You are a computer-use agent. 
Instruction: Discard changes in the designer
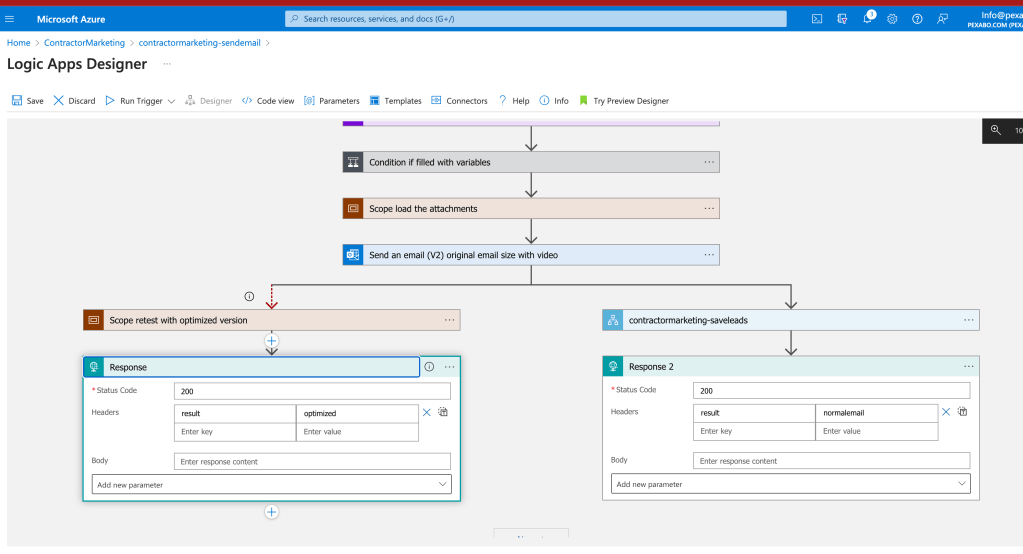(74, 100)
